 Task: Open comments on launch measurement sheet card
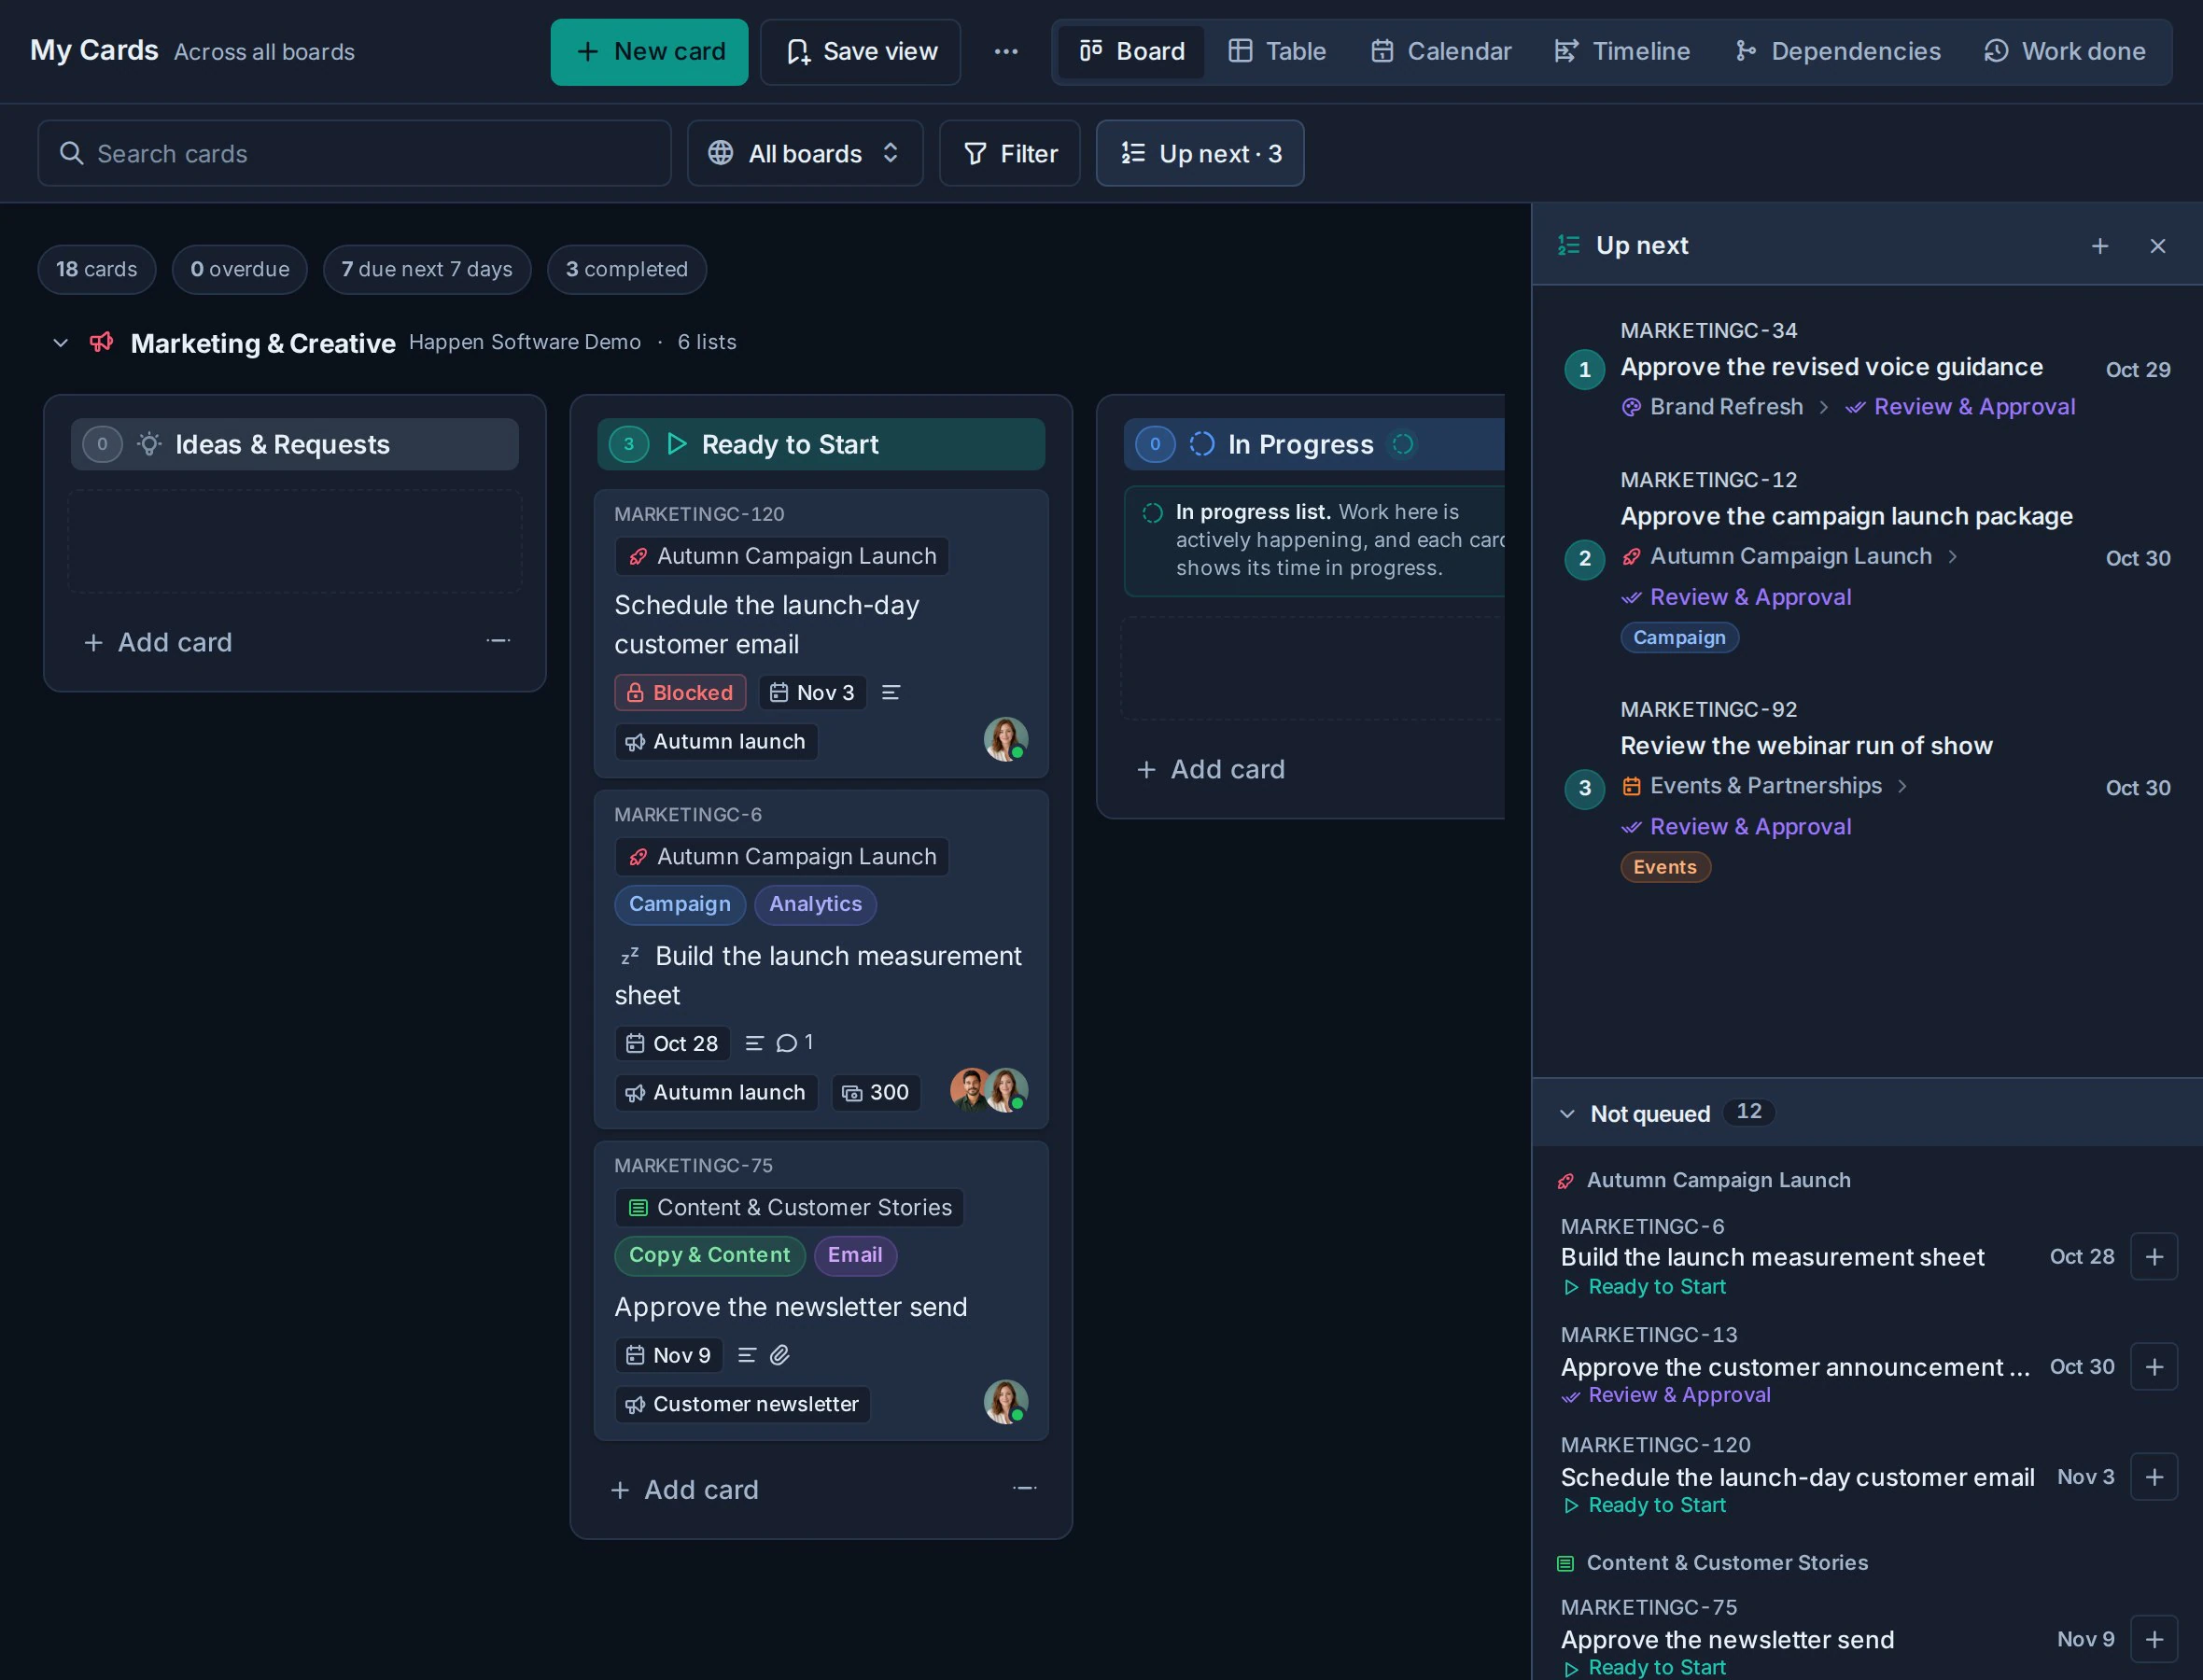click(794, 1043)
